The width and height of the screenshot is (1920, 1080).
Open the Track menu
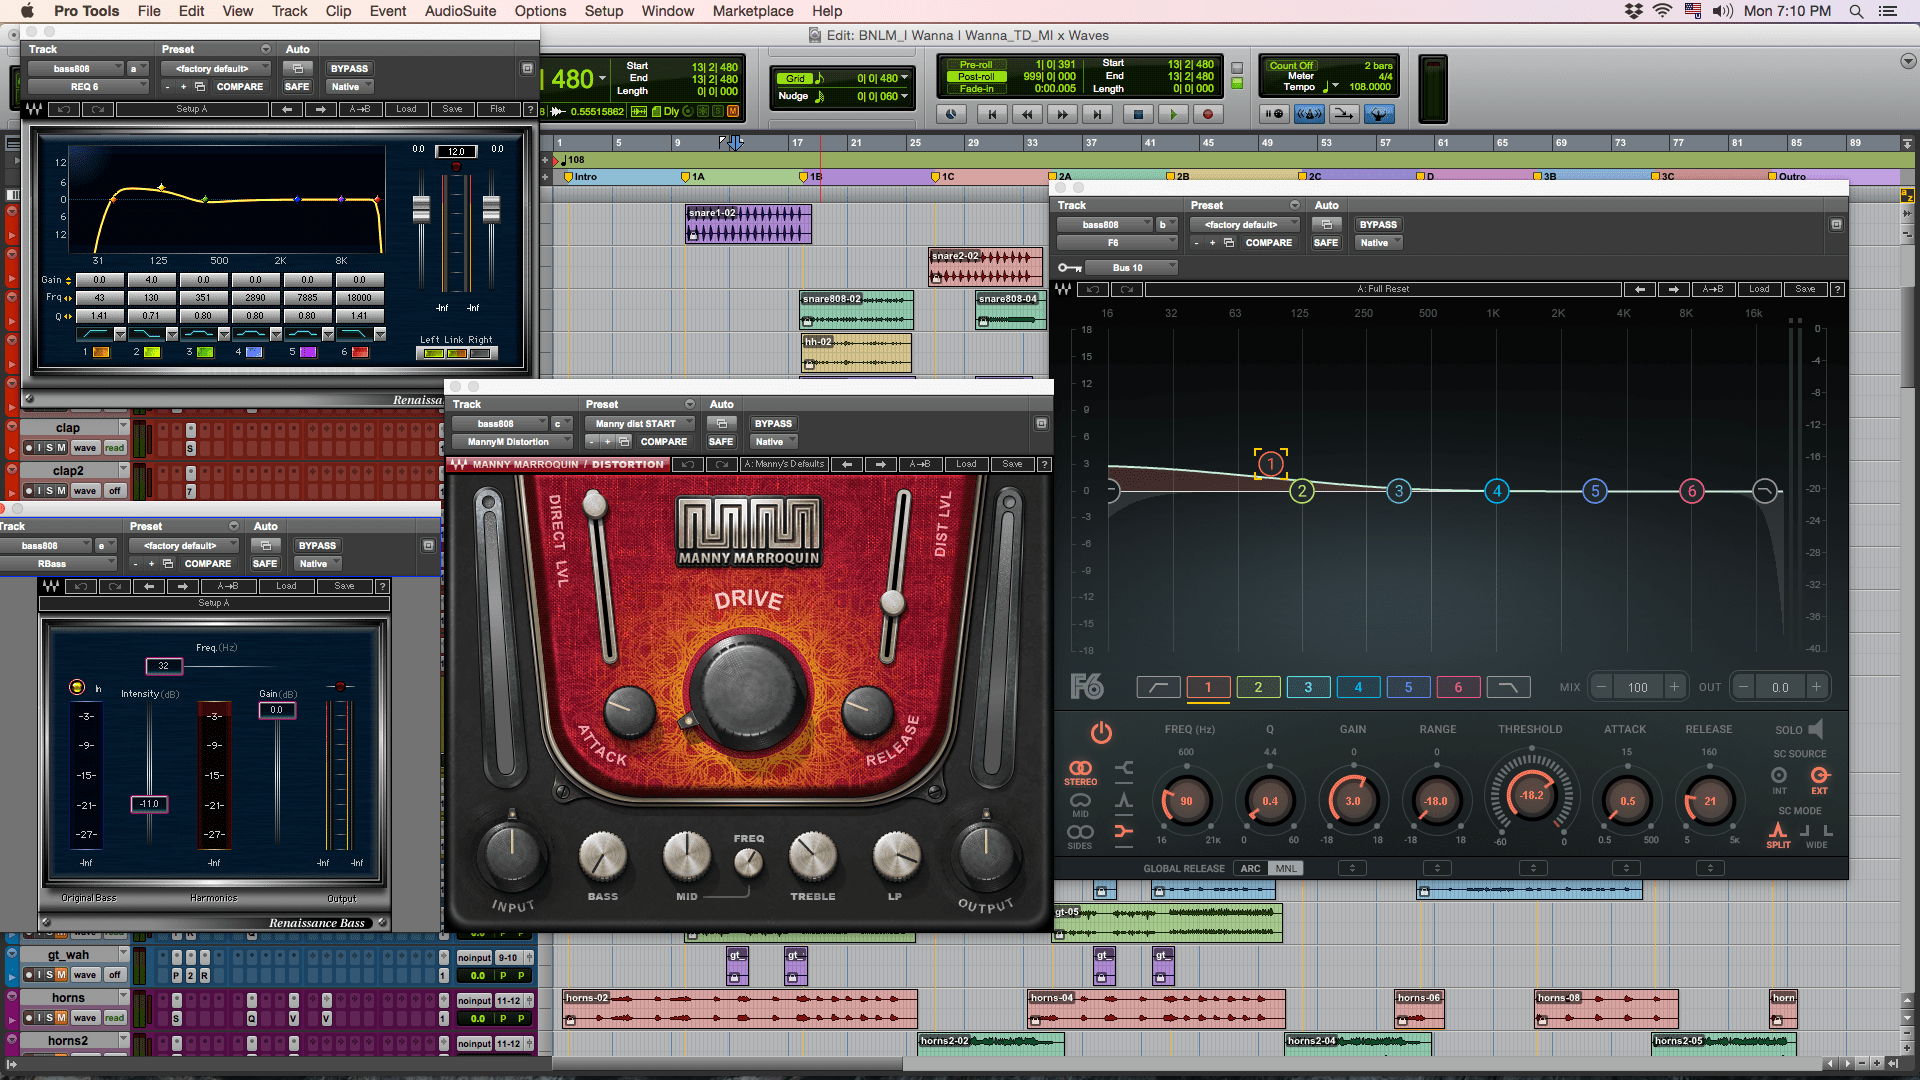tap(289, 11)
